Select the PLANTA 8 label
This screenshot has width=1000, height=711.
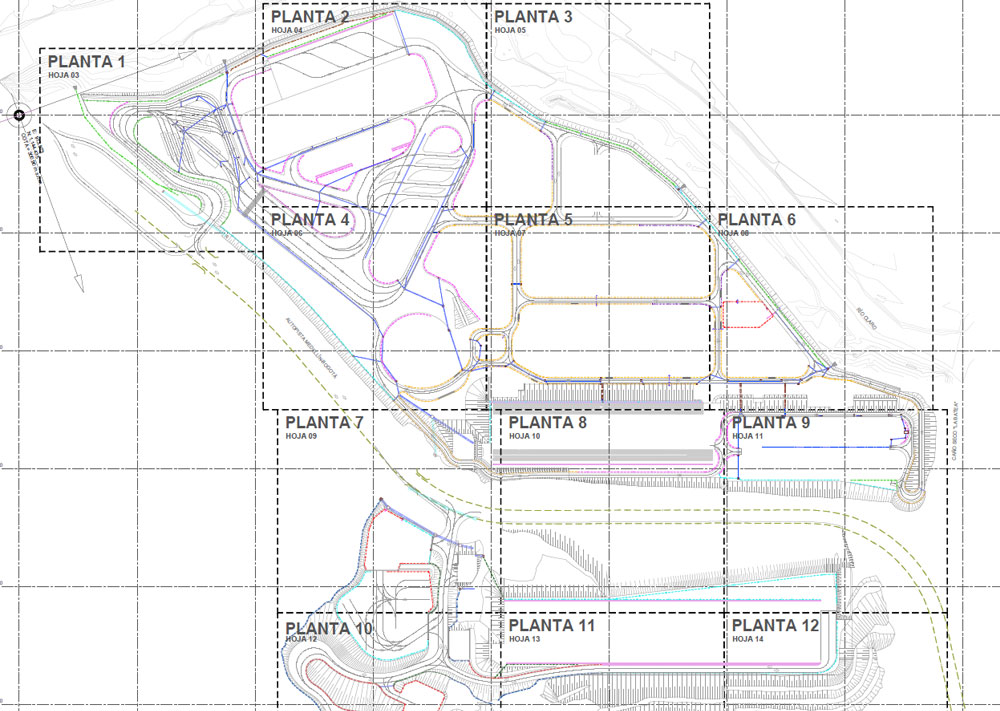[x=547, y=423]
